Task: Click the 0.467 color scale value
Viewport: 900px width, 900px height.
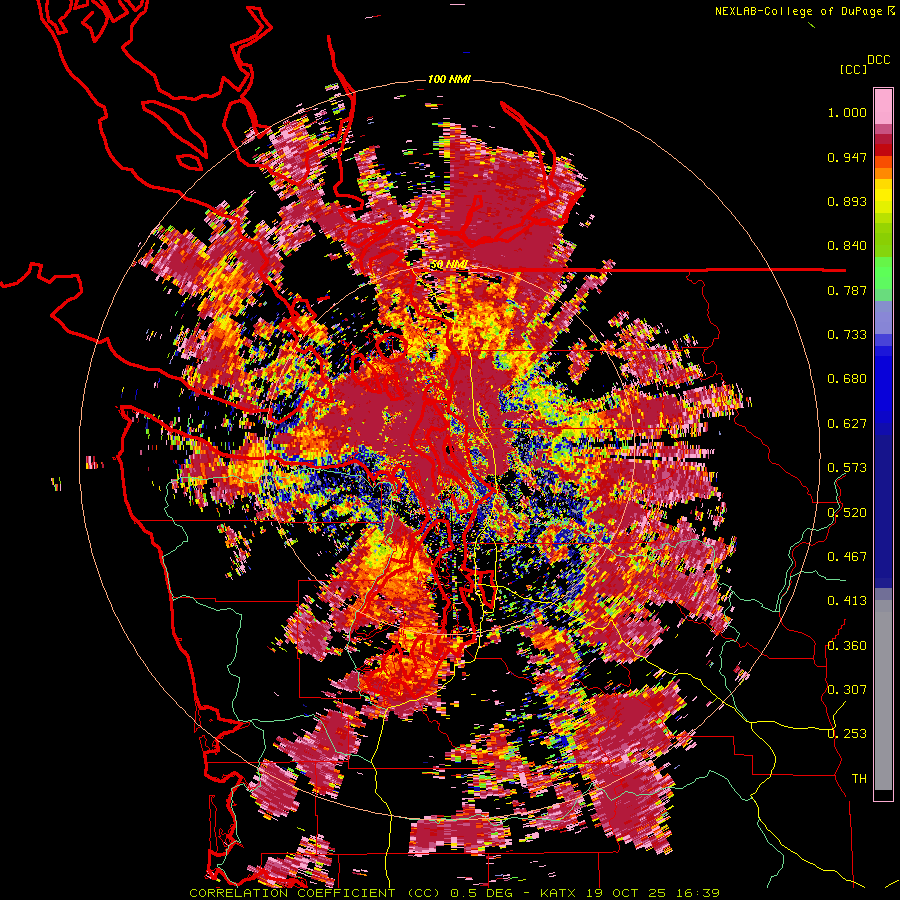Action: coord(847,557)
